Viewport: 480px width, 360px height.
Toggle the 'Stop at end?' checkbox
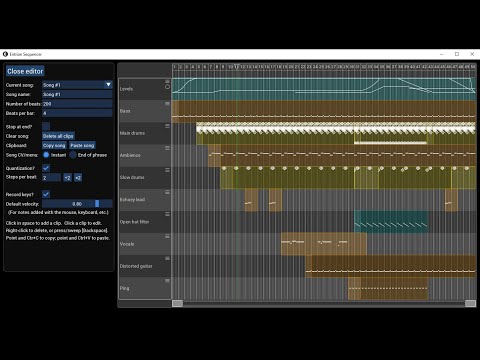46,126
